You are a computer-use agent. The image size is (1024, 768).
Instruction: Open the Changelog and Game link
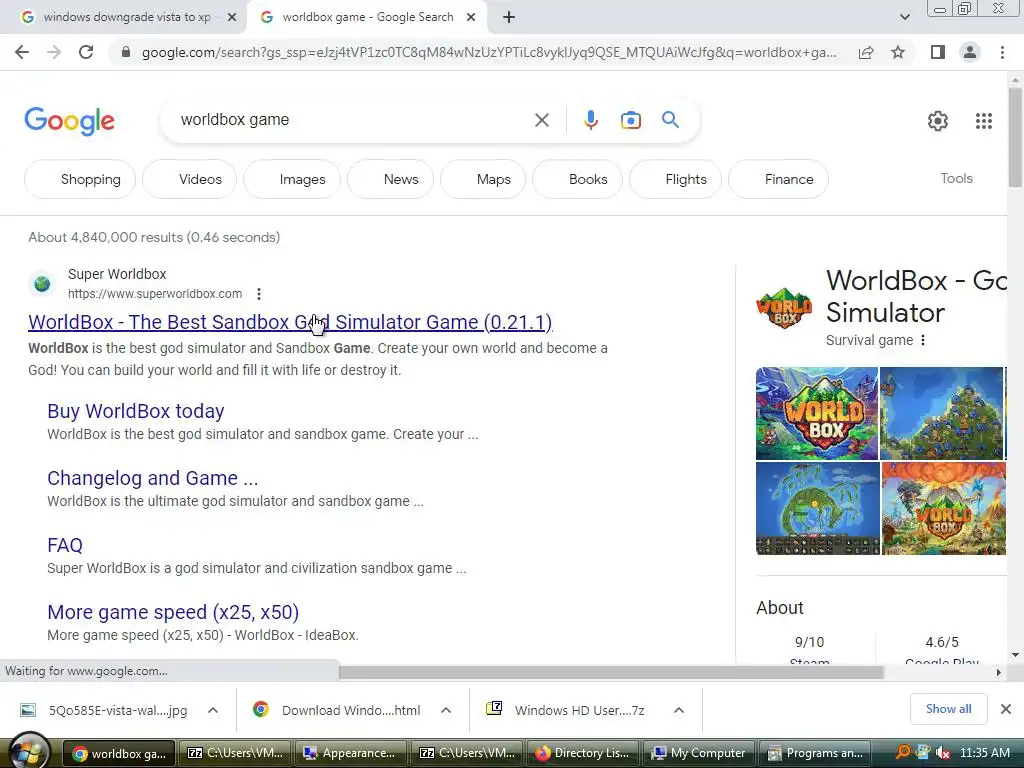click(x=153, y=478)
